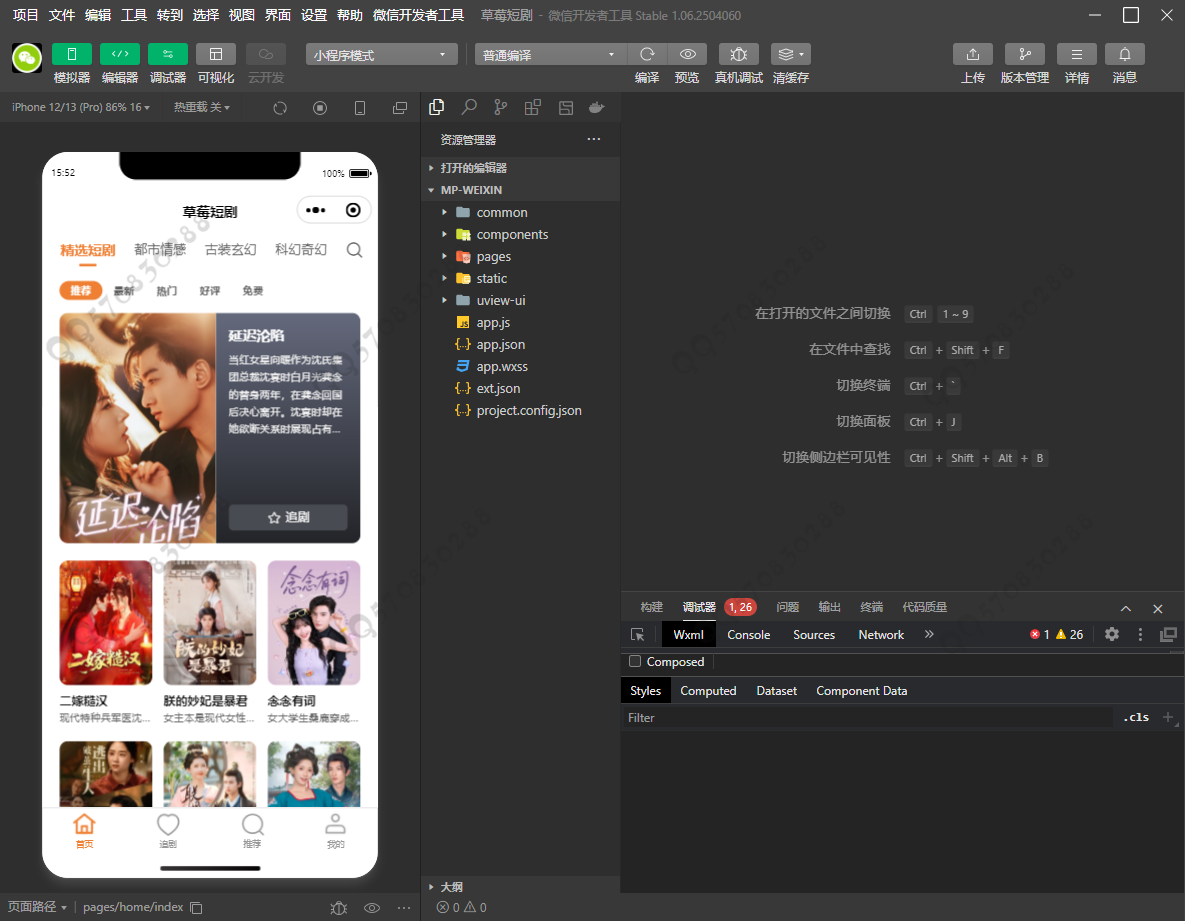Image resolution: width=1185 pixels, height=921 pixels.
Task: Open debugger settings gear icon
Action: point(1111,634)
